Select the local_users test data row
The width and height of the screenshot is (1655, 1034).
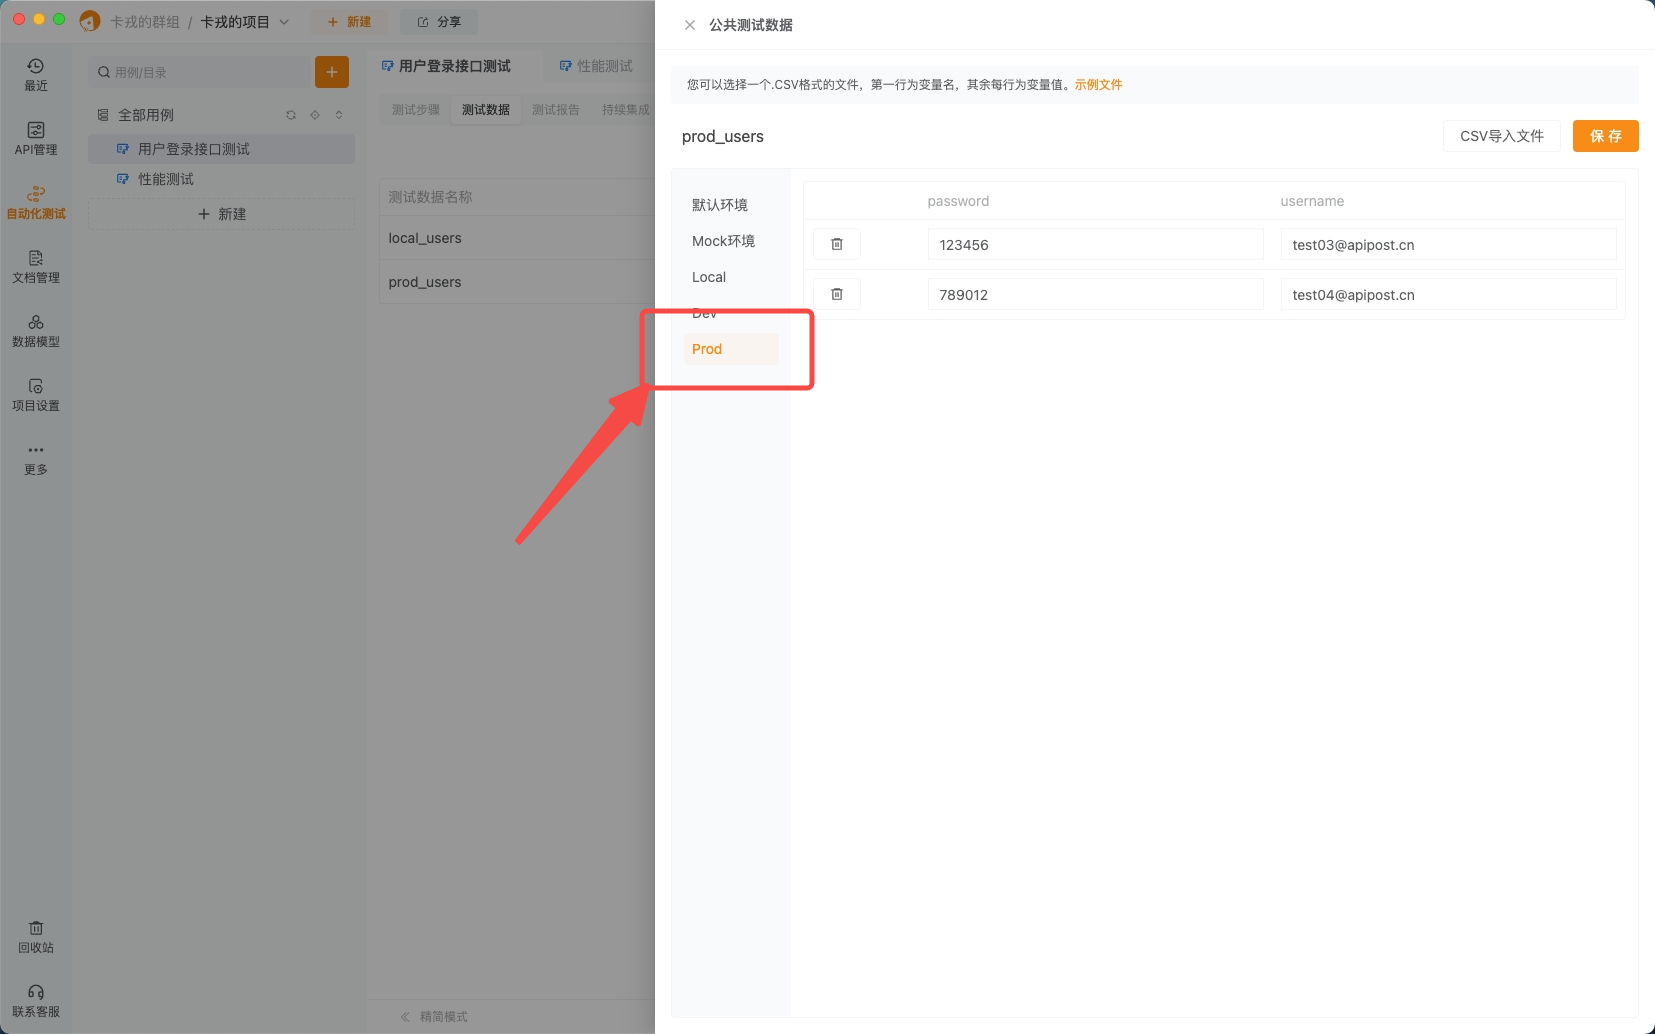(x=517, y=238)
